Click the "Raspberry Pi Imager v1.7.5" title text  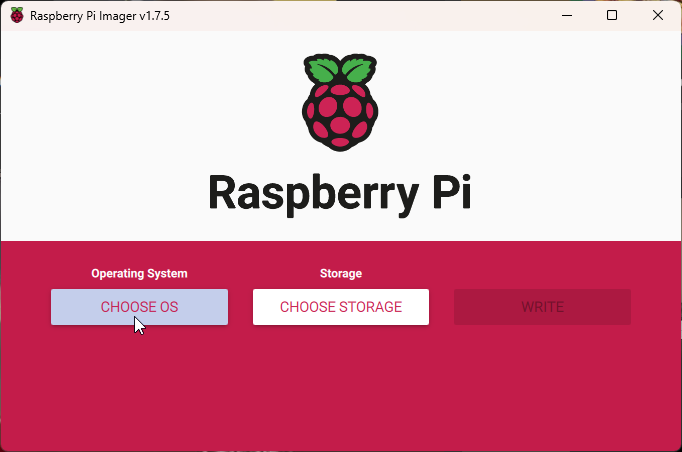pyautogui.click(x=100, y=16)
